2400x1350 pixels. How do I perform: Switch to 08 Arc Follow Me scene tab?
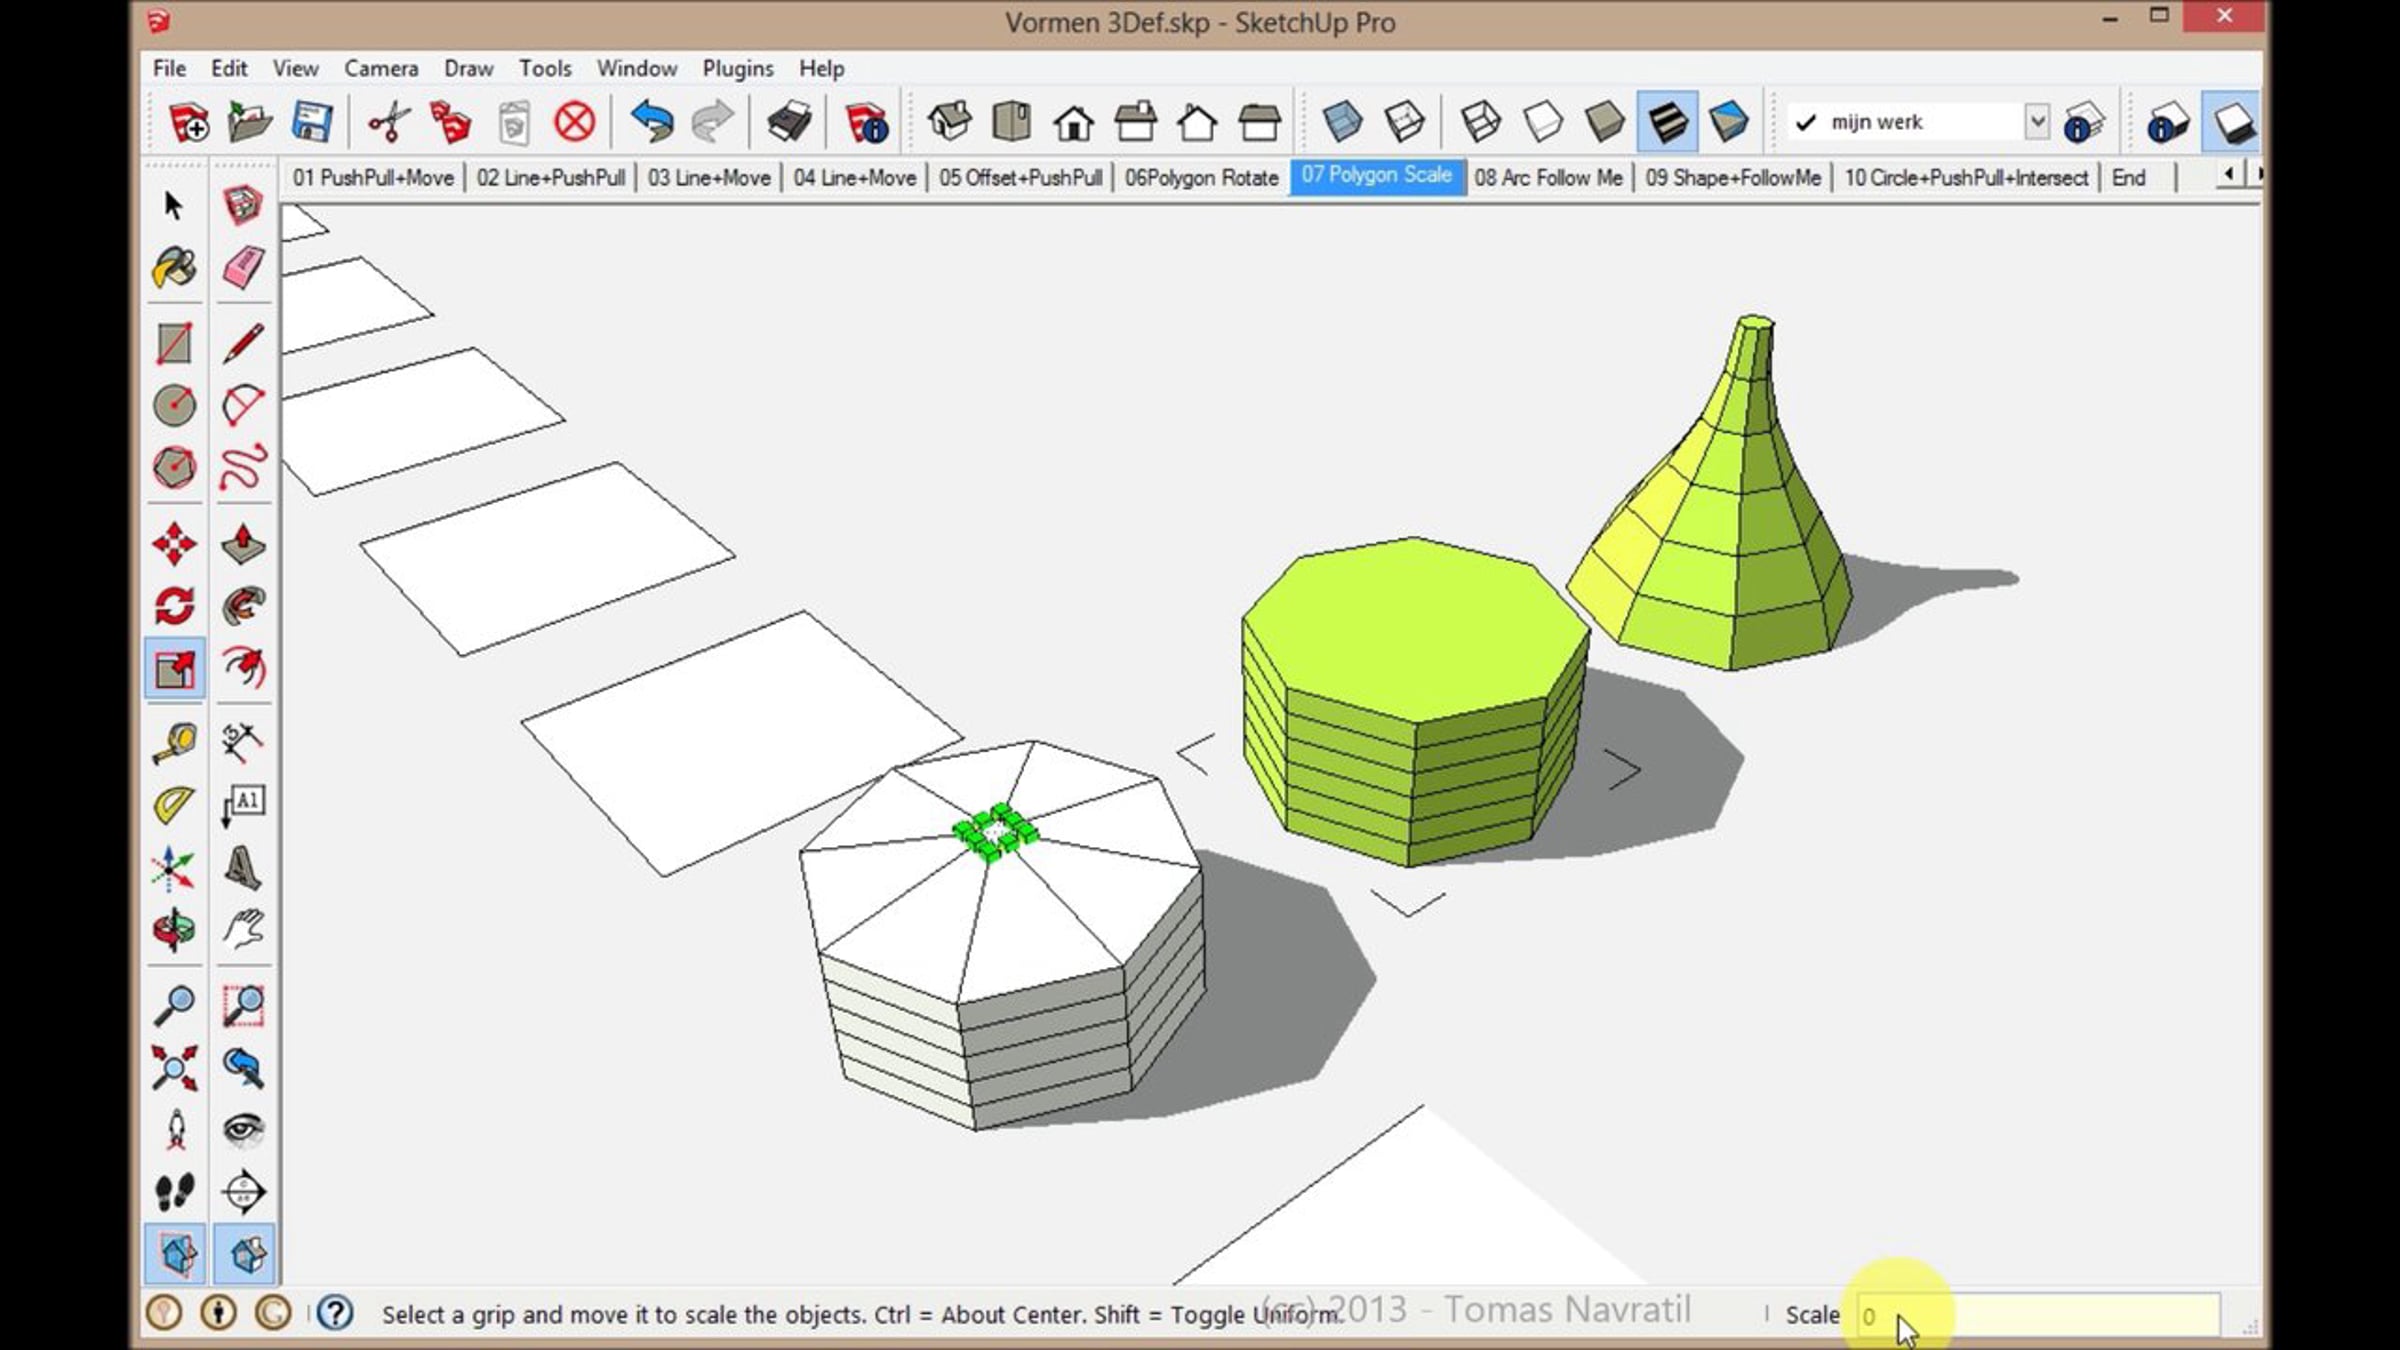[1547, 178]
